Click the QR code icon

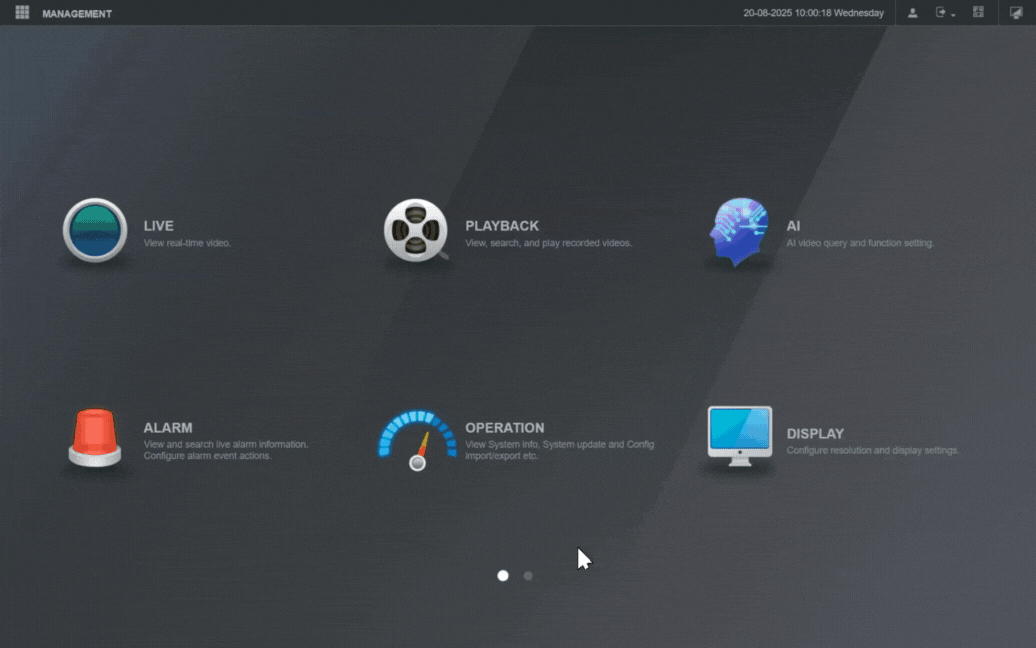point(978,13)
